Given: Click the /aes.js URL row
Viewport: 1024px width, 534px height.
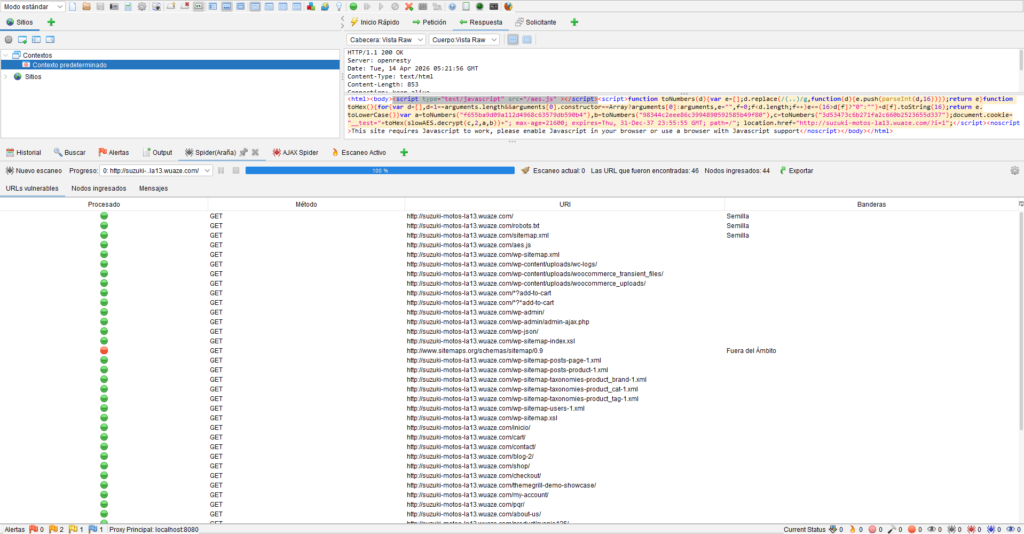Looking at the screenshot, I should (509, 245).
